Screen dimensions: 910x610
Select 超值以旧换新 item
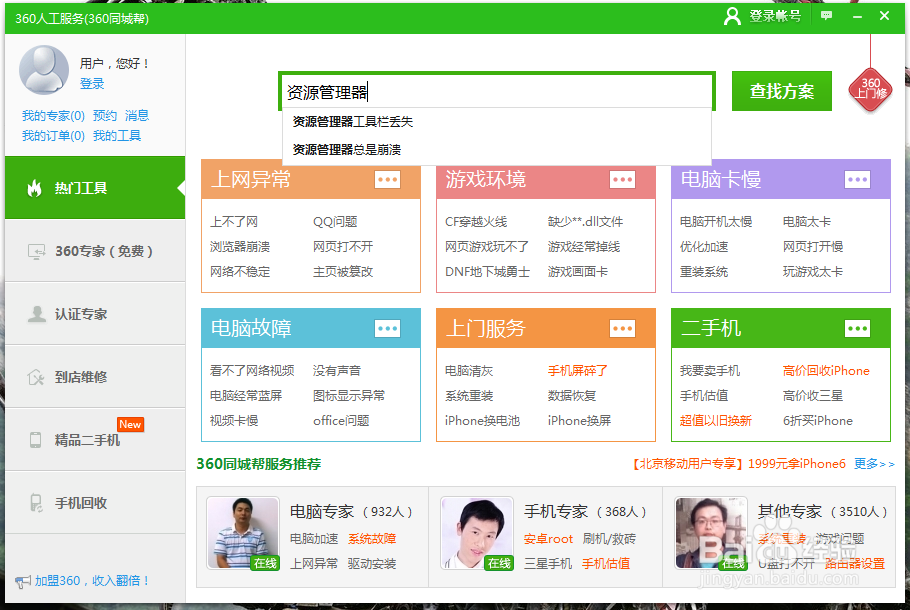pos(716,421)
